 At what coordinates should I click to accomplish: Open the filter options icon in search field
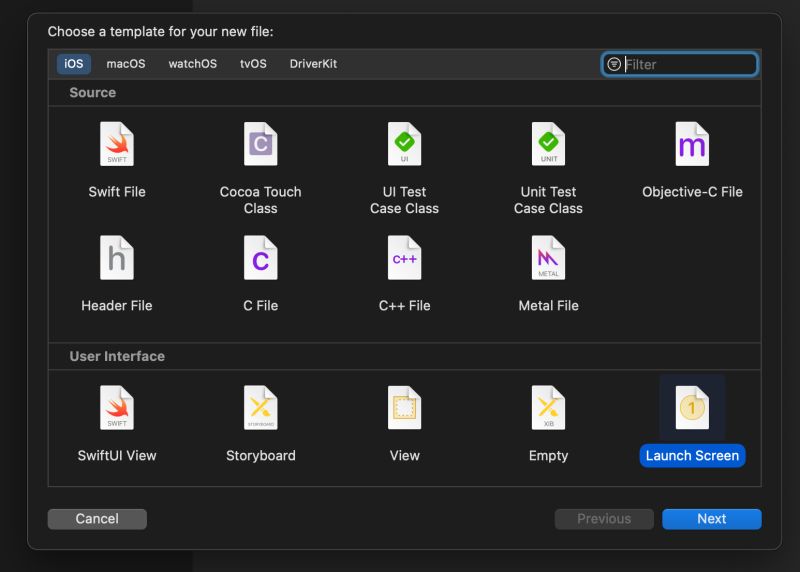pyautogui.click(x=614, y=64)
